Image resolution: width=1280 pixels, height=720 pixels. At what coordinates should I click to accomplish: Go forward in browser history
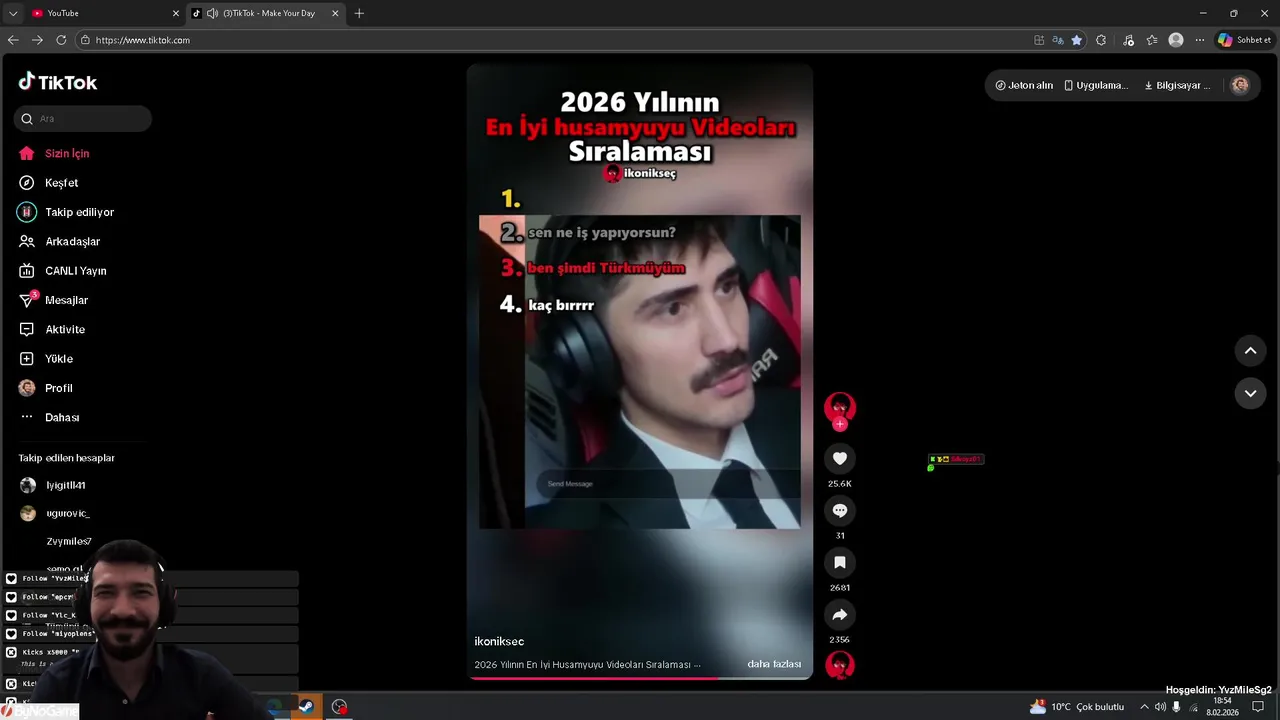(x=37, y=40)
